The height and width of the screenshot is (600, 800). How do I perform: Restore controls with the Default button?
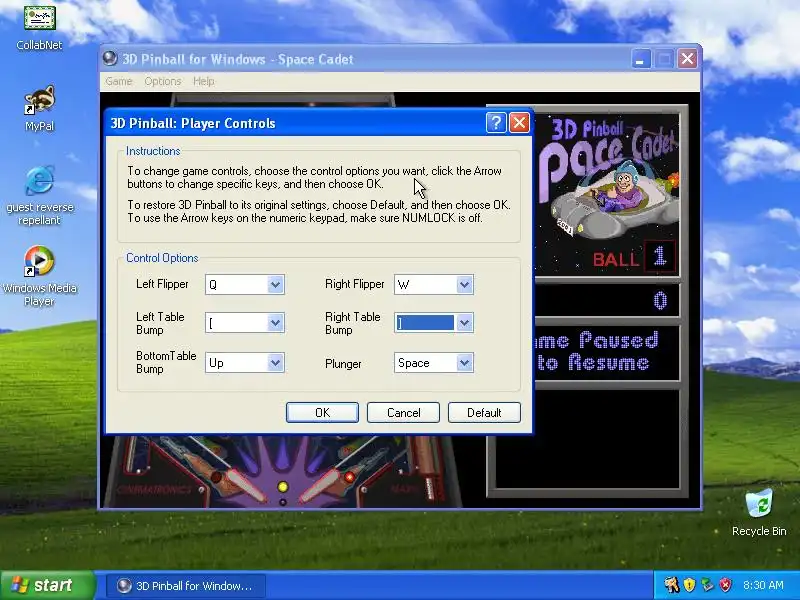coord(484,412)
